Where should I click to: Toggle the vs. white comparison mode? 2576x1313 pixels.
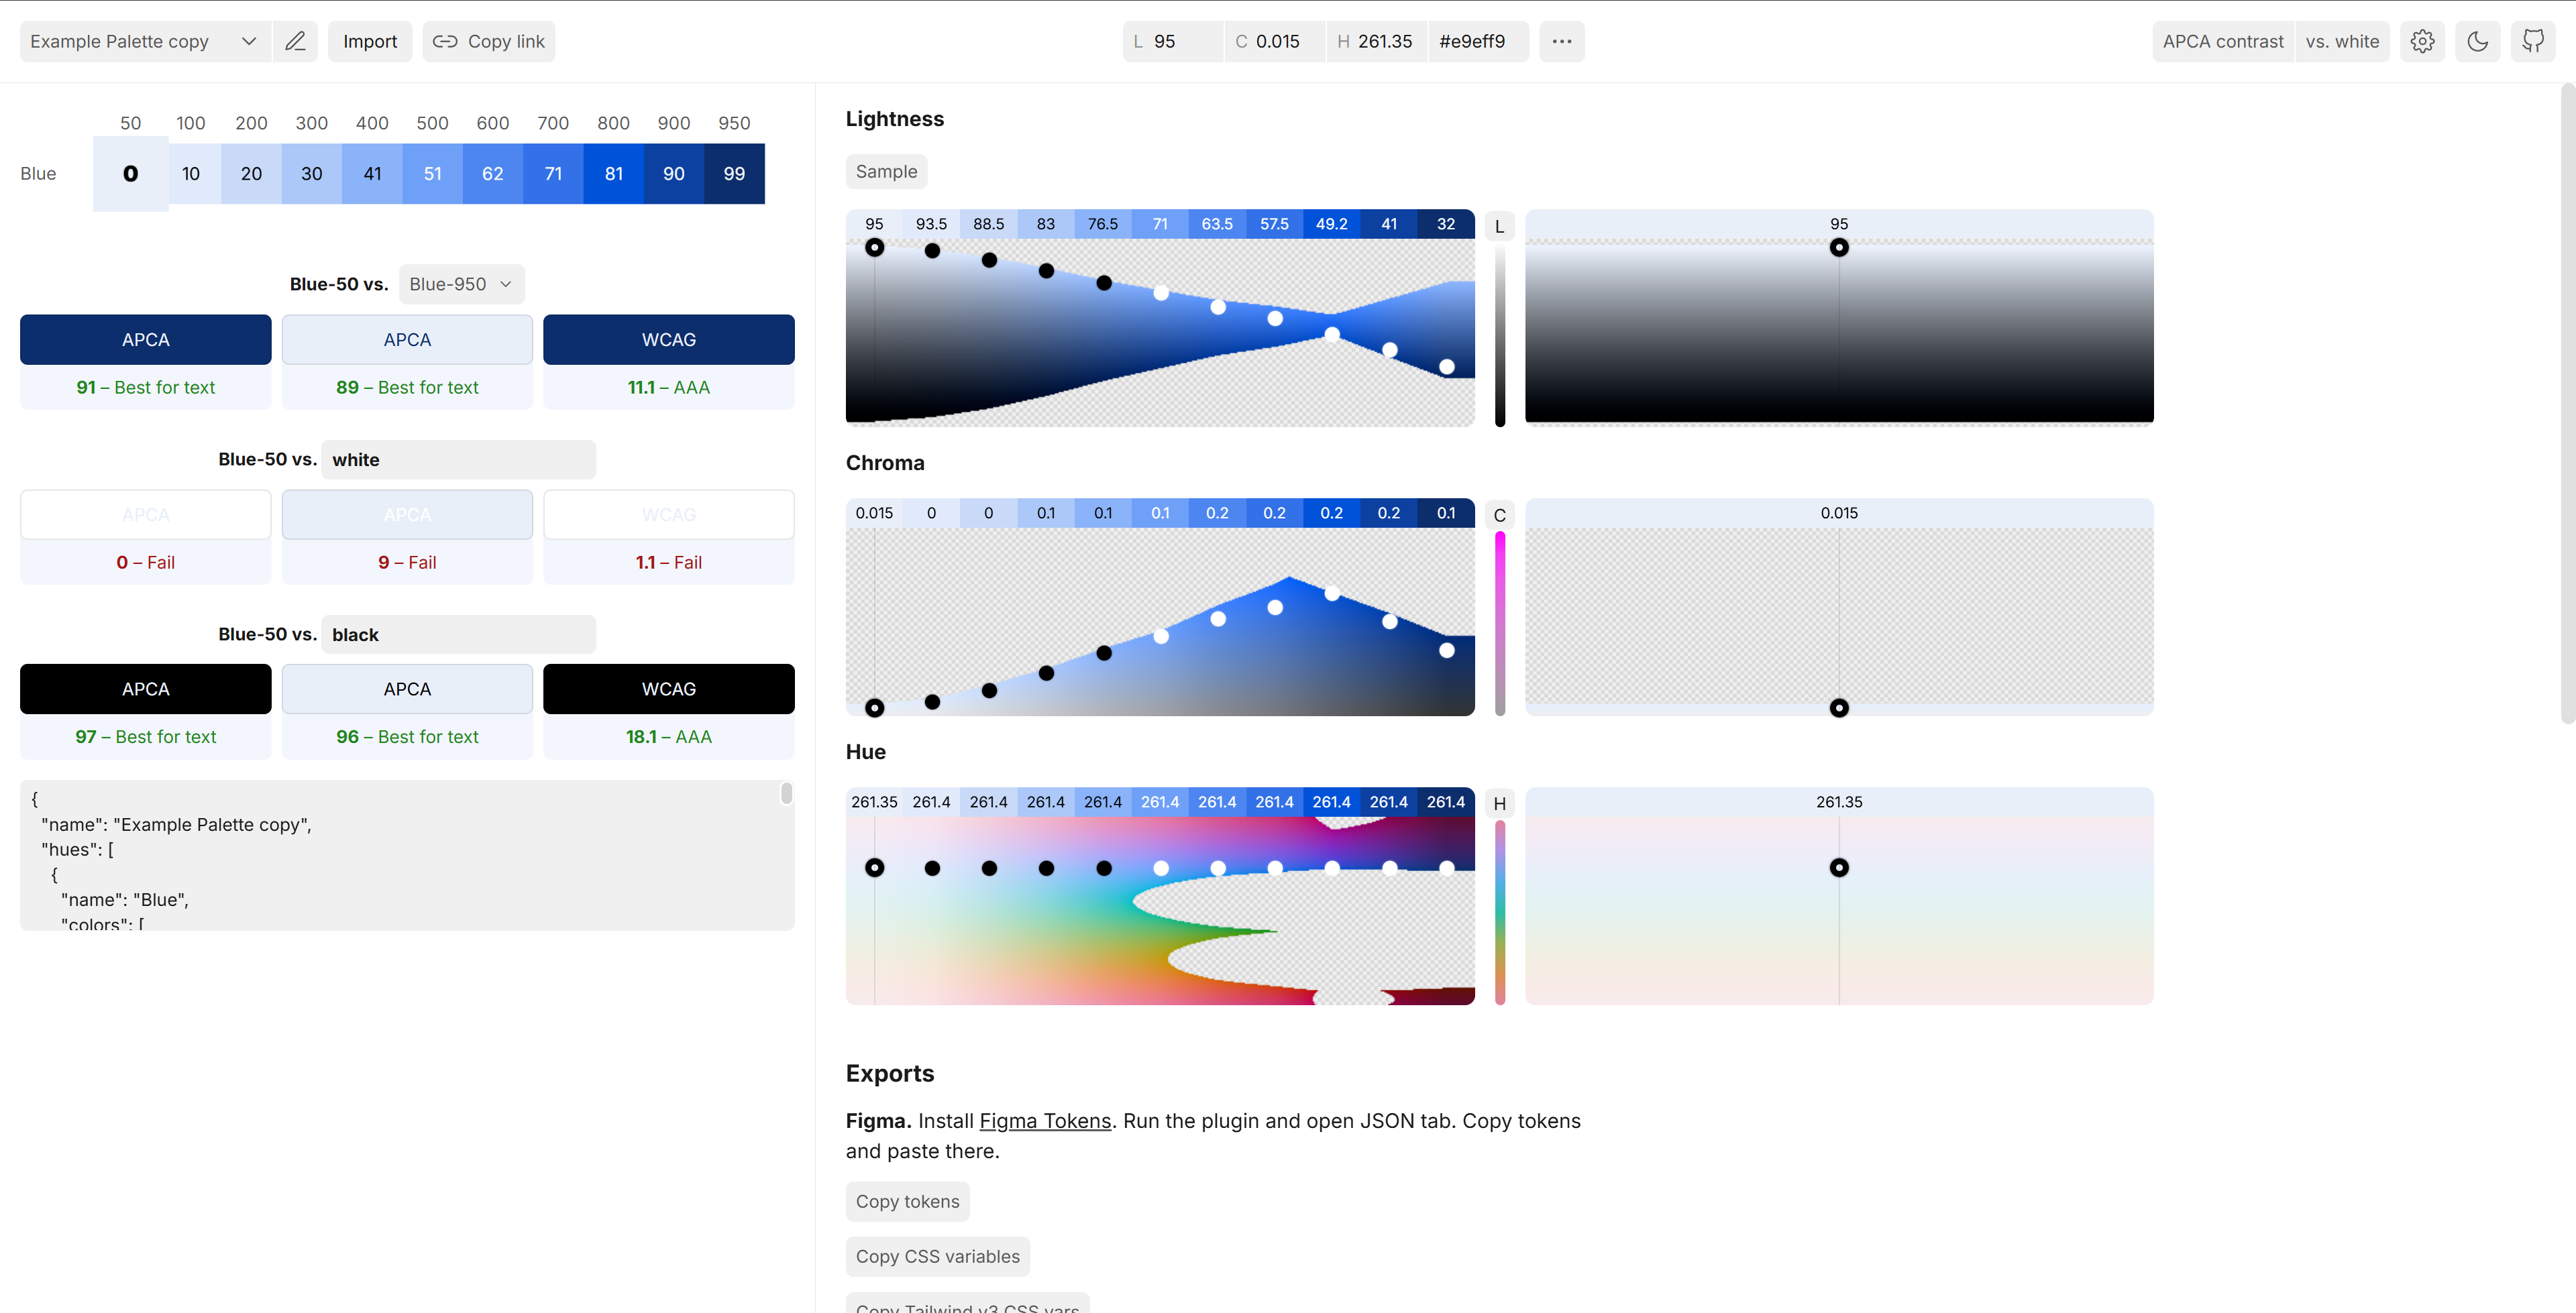coord(2341,41)
